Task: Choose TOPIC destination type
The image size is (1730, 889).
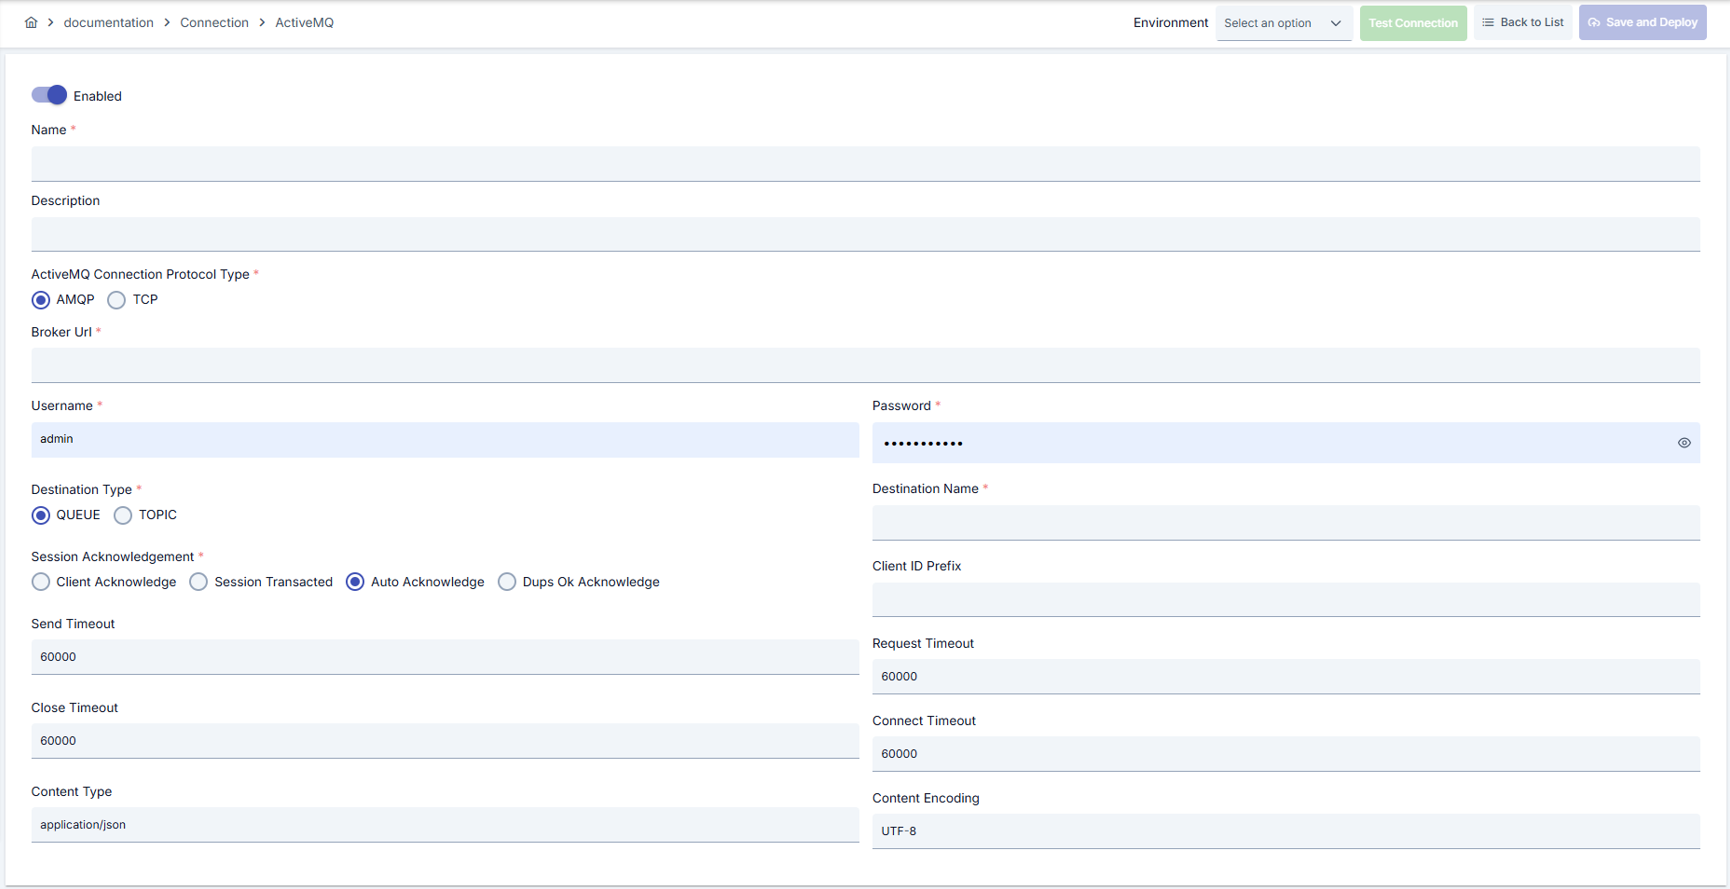Action: [123, 515]
